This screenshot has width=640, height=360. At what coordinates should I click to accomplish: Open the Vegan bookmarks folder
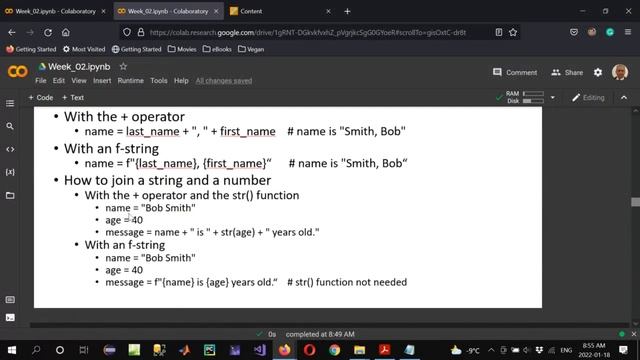(251, 49)
